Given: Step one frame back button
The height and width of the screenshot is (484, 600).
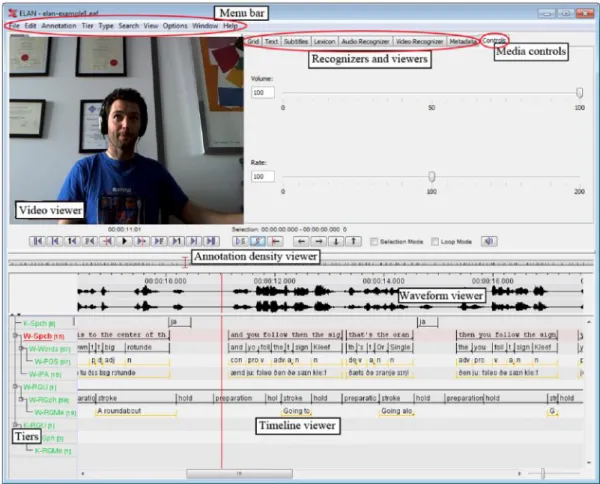Looking at the screenshot, I should point(90,241).
